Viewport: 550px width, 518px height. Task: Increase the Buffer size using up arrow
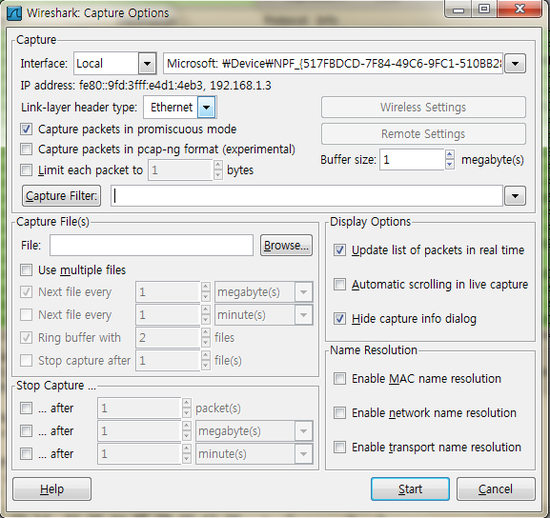pos(450,154)
